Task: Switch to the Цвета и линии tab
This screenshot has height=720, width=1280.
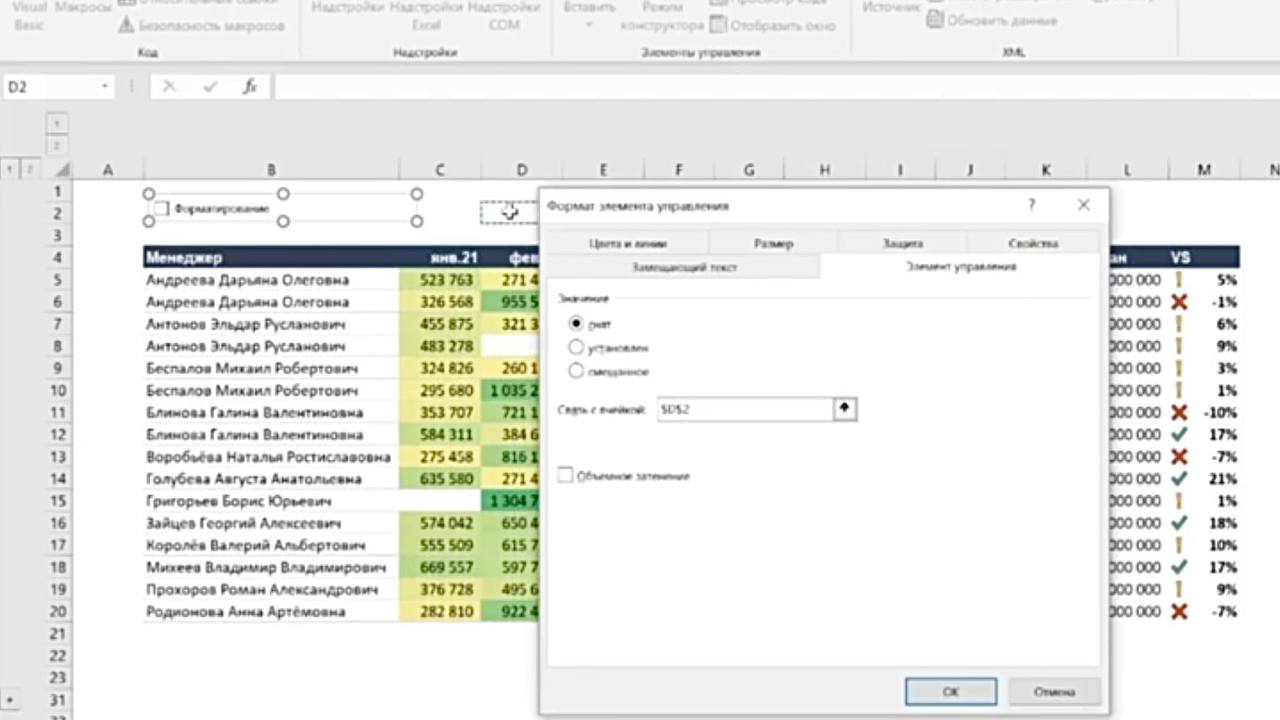Action: [628, 243]
